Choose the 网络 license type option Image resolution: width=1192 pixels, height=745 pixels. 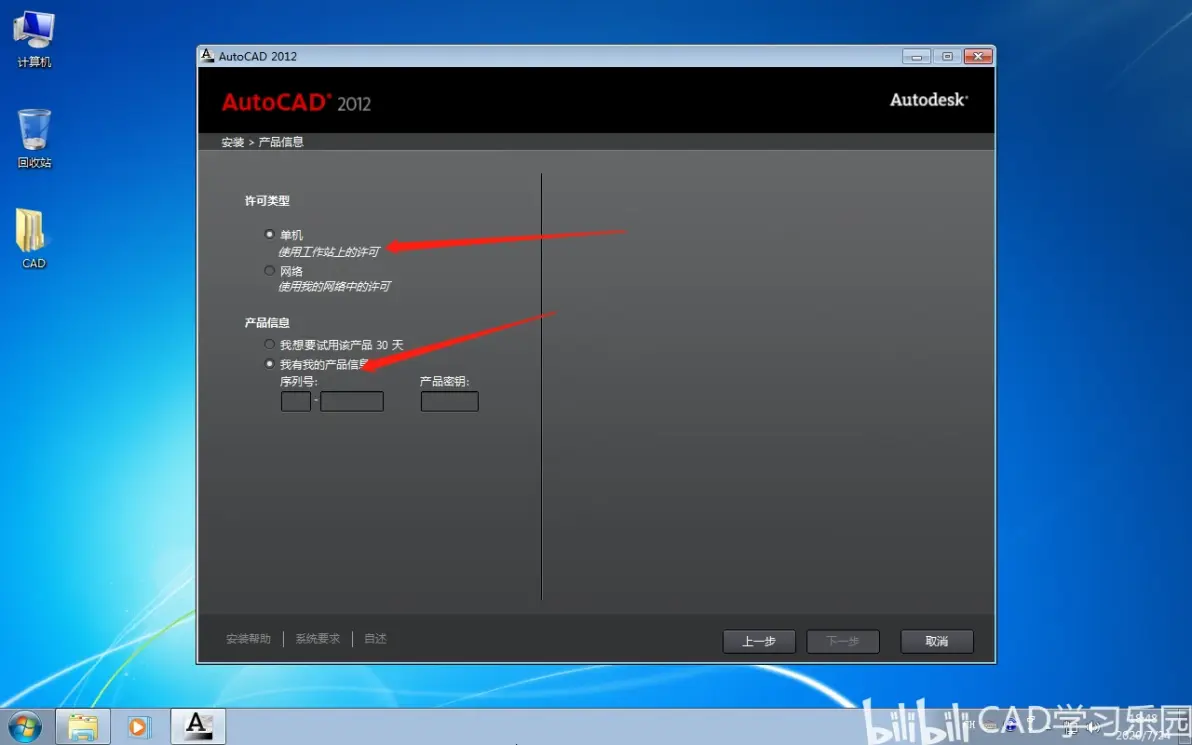click(x=269, y=271)
